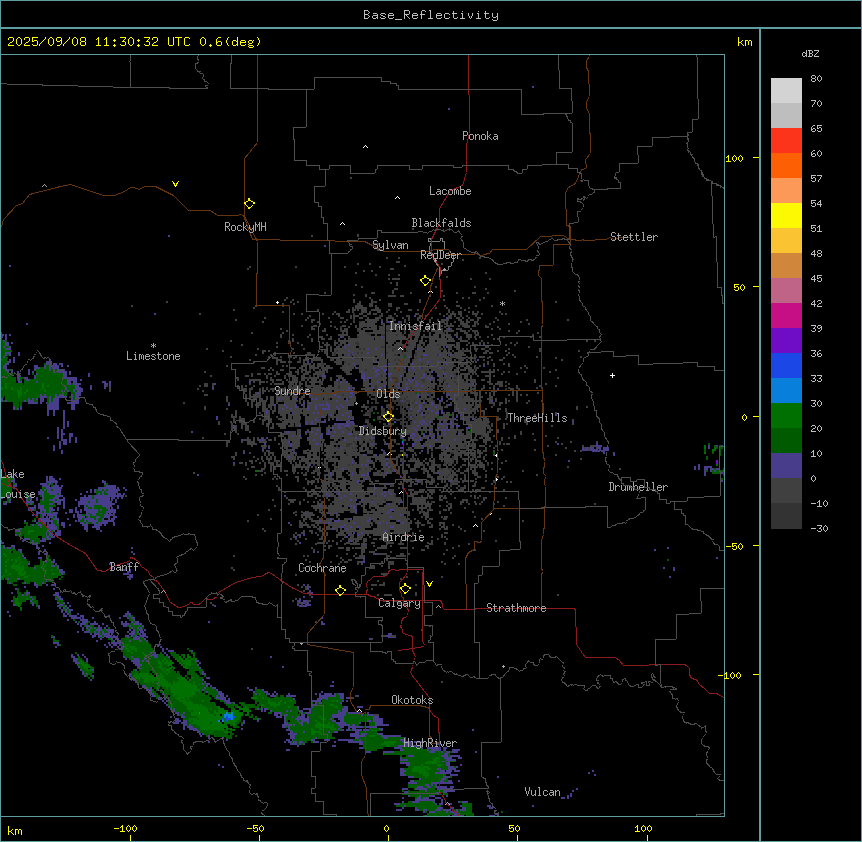862x842 pixels.
Task: Click the Sylvan label
Action: click(390, 245)
